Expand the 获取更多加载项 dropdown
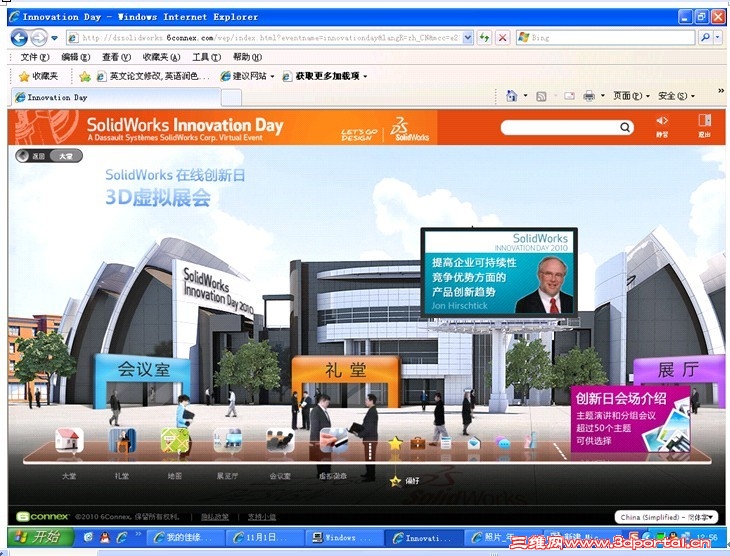730x556 pixels. (x=365, y=76)
